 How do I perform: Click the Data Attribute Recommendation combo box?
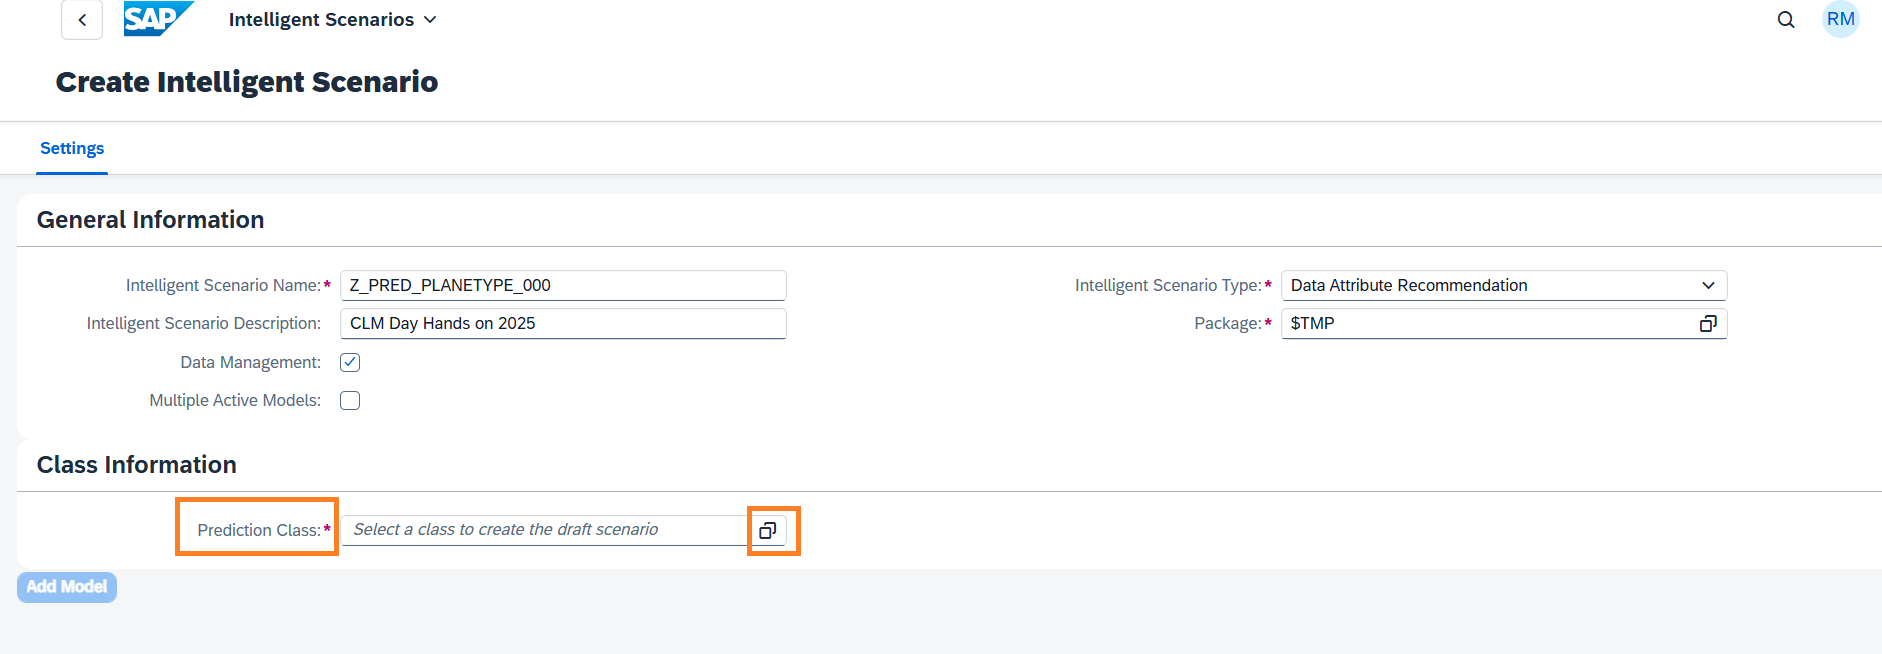[x=1490, y=286]
